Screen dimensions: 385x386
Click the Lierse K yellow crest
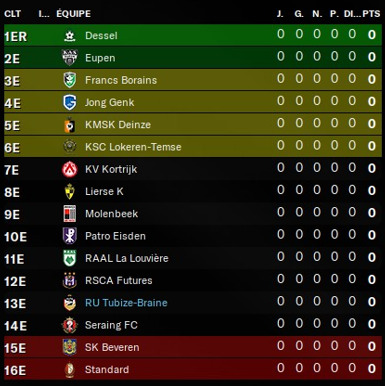tap(70, 192)
